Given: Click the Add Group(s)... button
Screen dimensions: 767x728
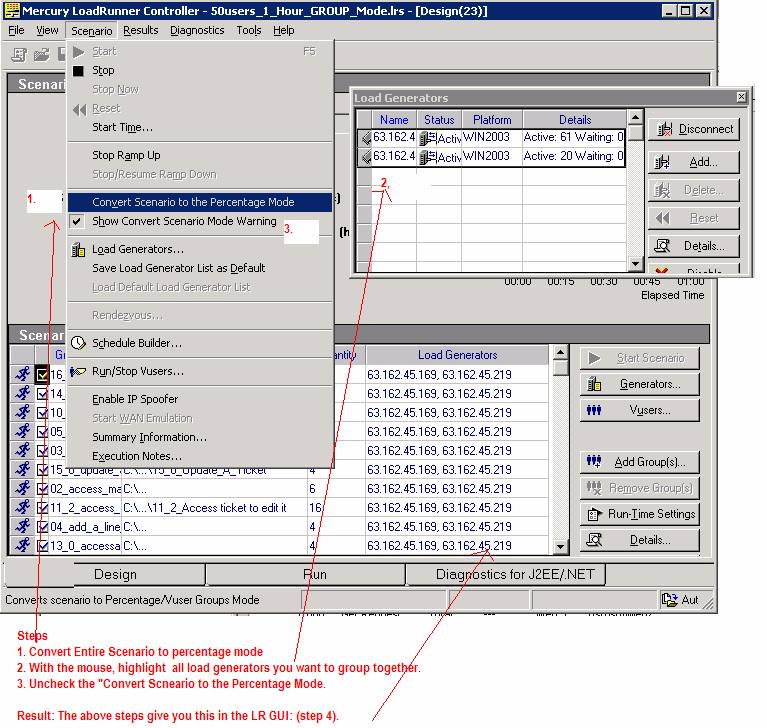Looking at the screenshot, I should (x=640, y=462).
